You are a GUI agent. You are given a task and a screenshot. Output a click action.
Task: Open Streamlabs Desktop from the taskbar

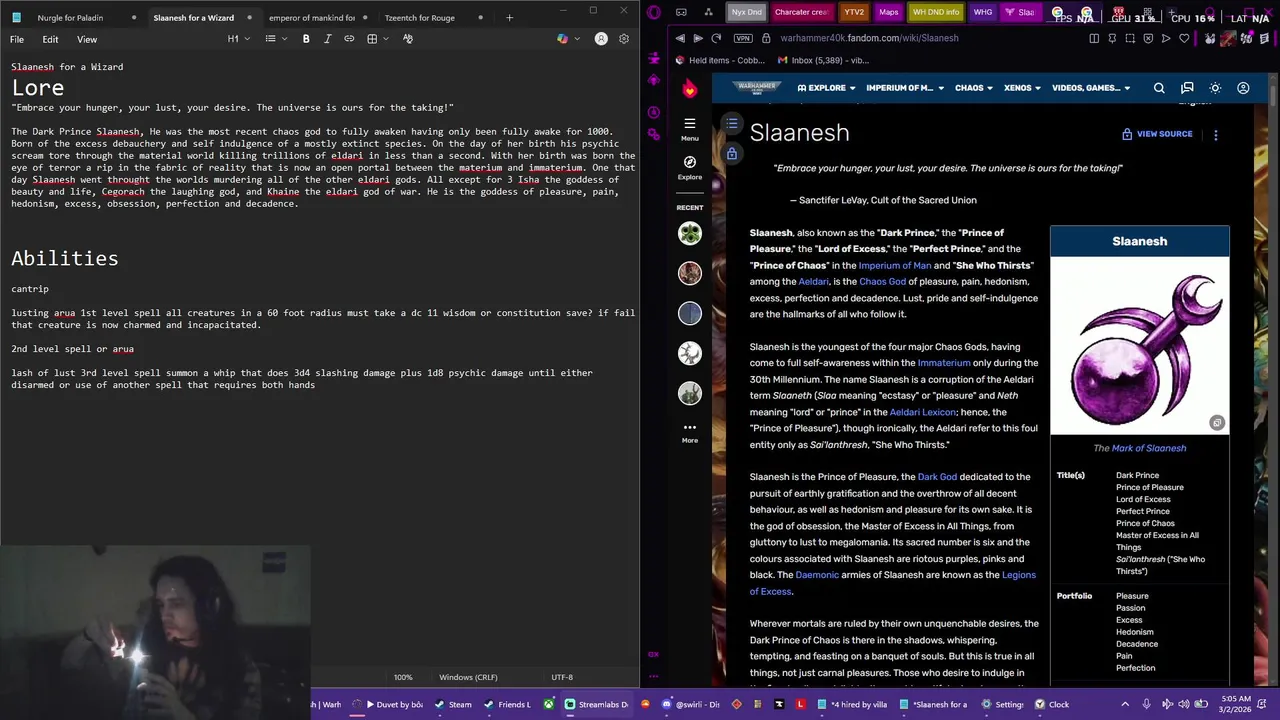[598, 704]
